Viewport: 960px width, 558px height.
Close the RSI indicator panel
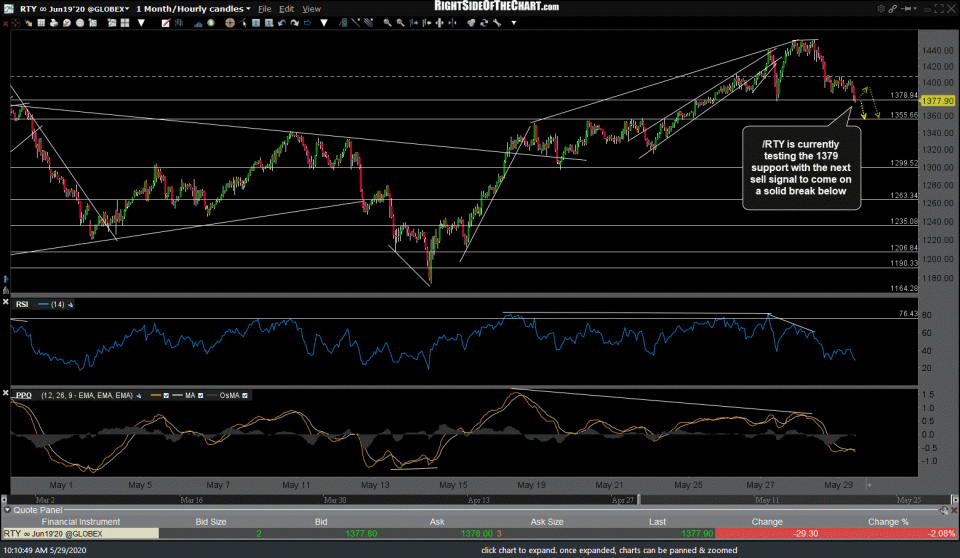pos(7,303)
